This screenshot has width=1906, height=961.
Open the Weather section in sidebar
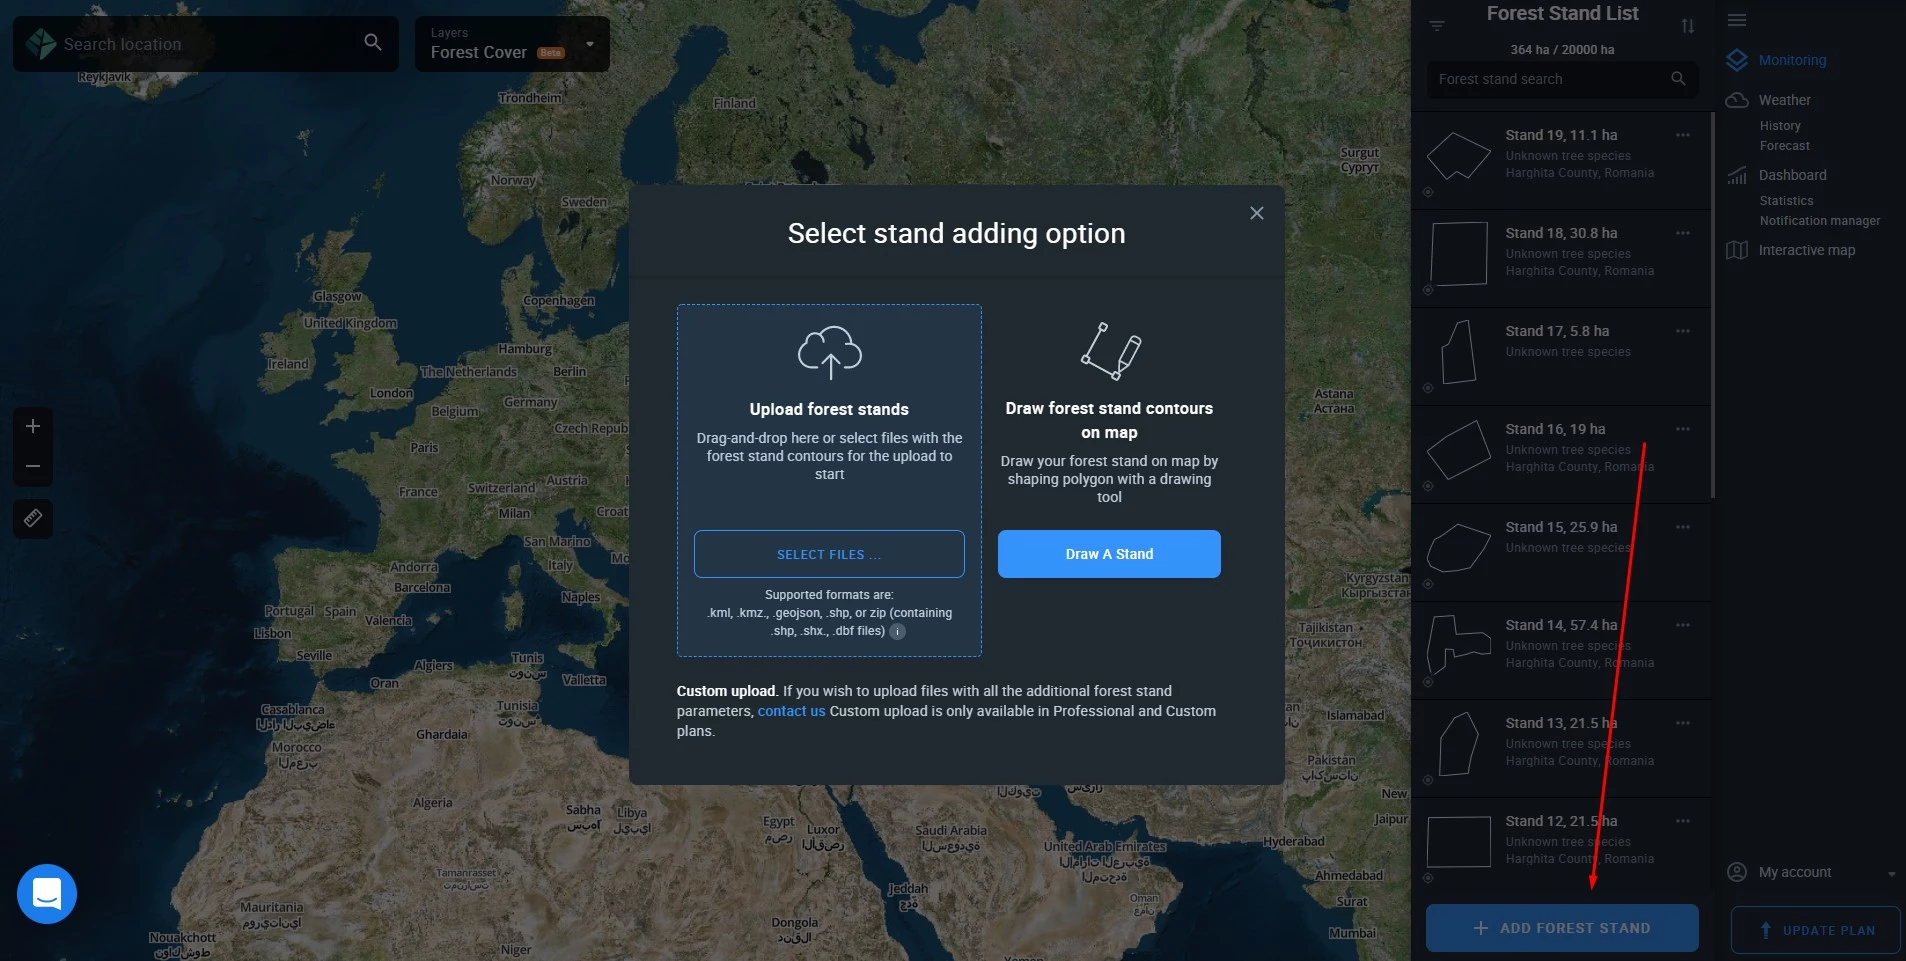point(1784,100)
